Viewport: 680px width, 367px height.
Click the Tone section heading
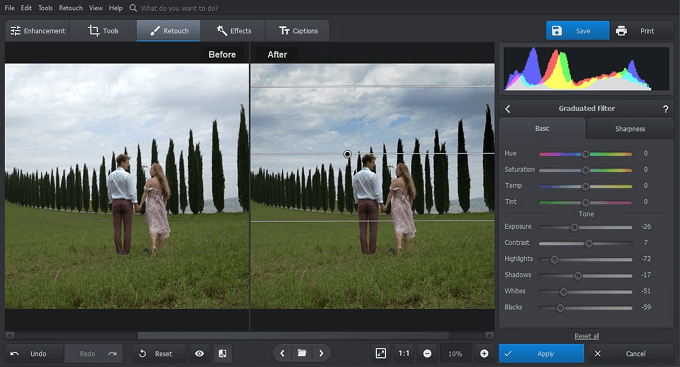[x=586, y=214]
